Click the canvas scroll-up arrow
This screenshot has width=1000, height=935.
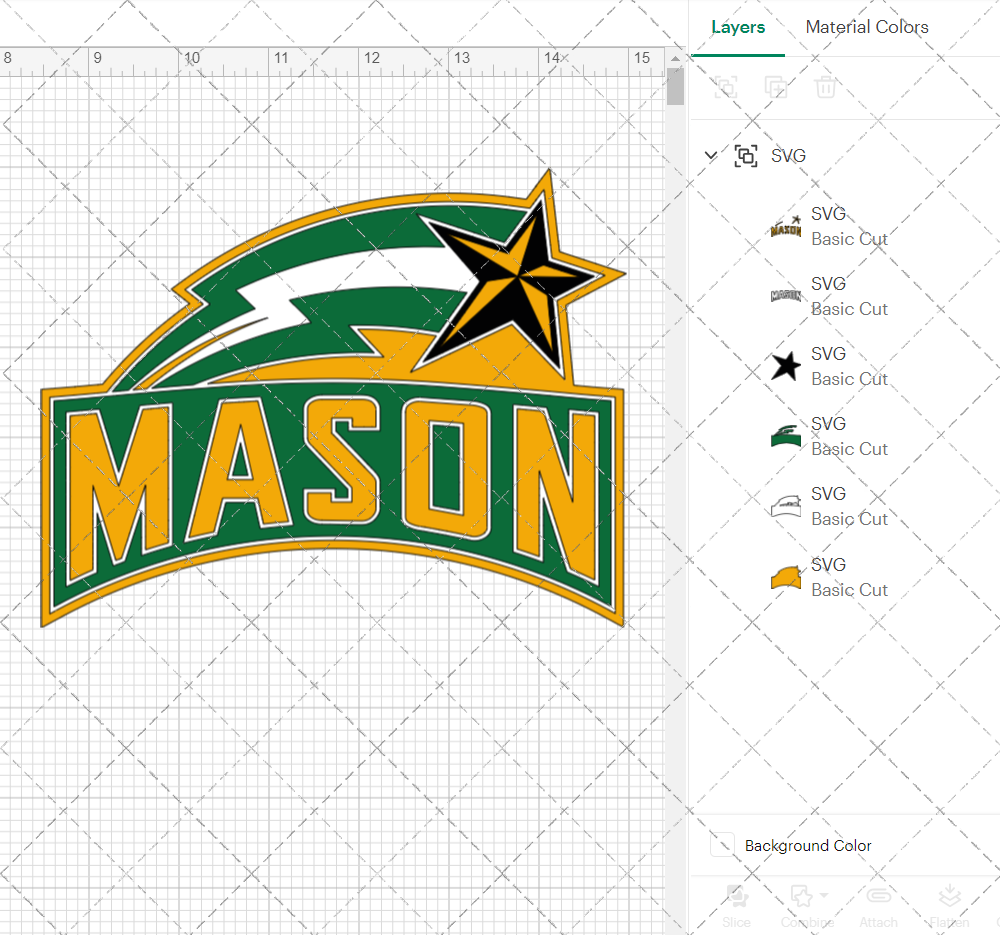click(675, 59)
